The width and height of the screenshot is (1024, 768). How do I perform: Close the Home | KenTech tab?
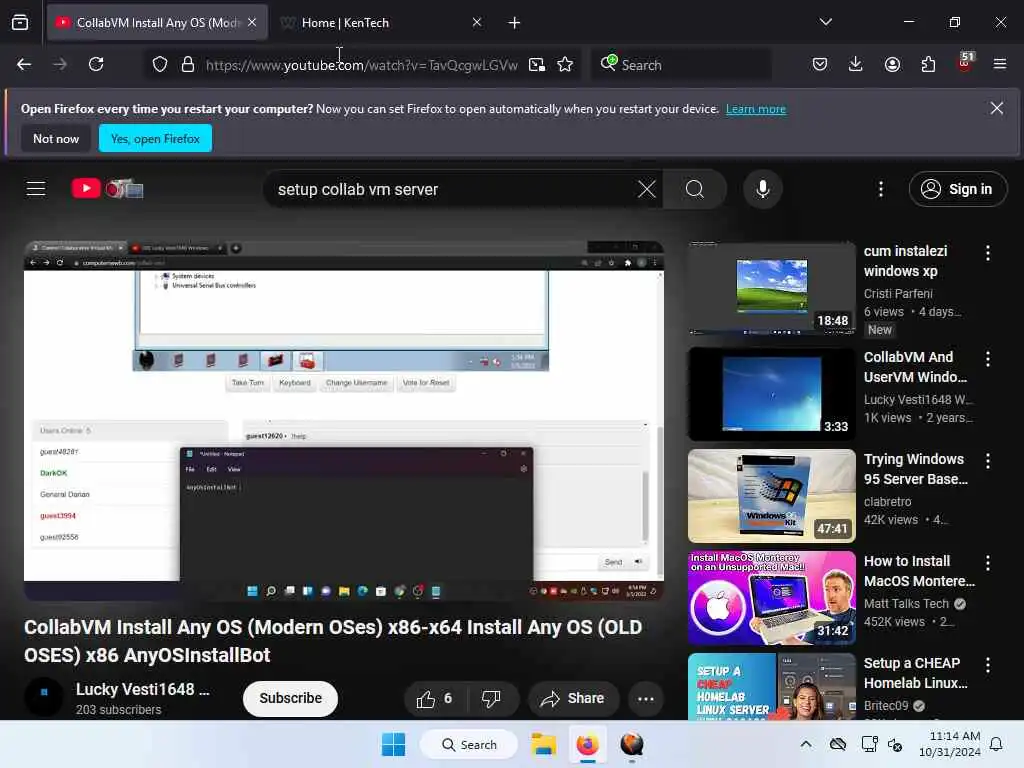pos(477,23)
